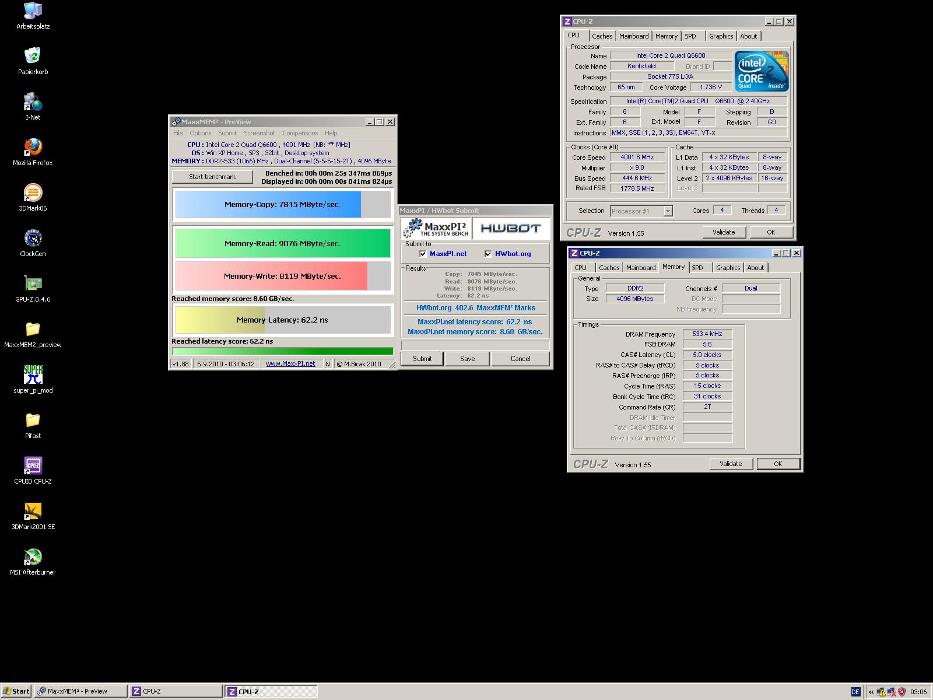This screenshot has width=933, height=700.
Task: Click the Intel Core 2 Quad logo
Action: tap(761, 71)
